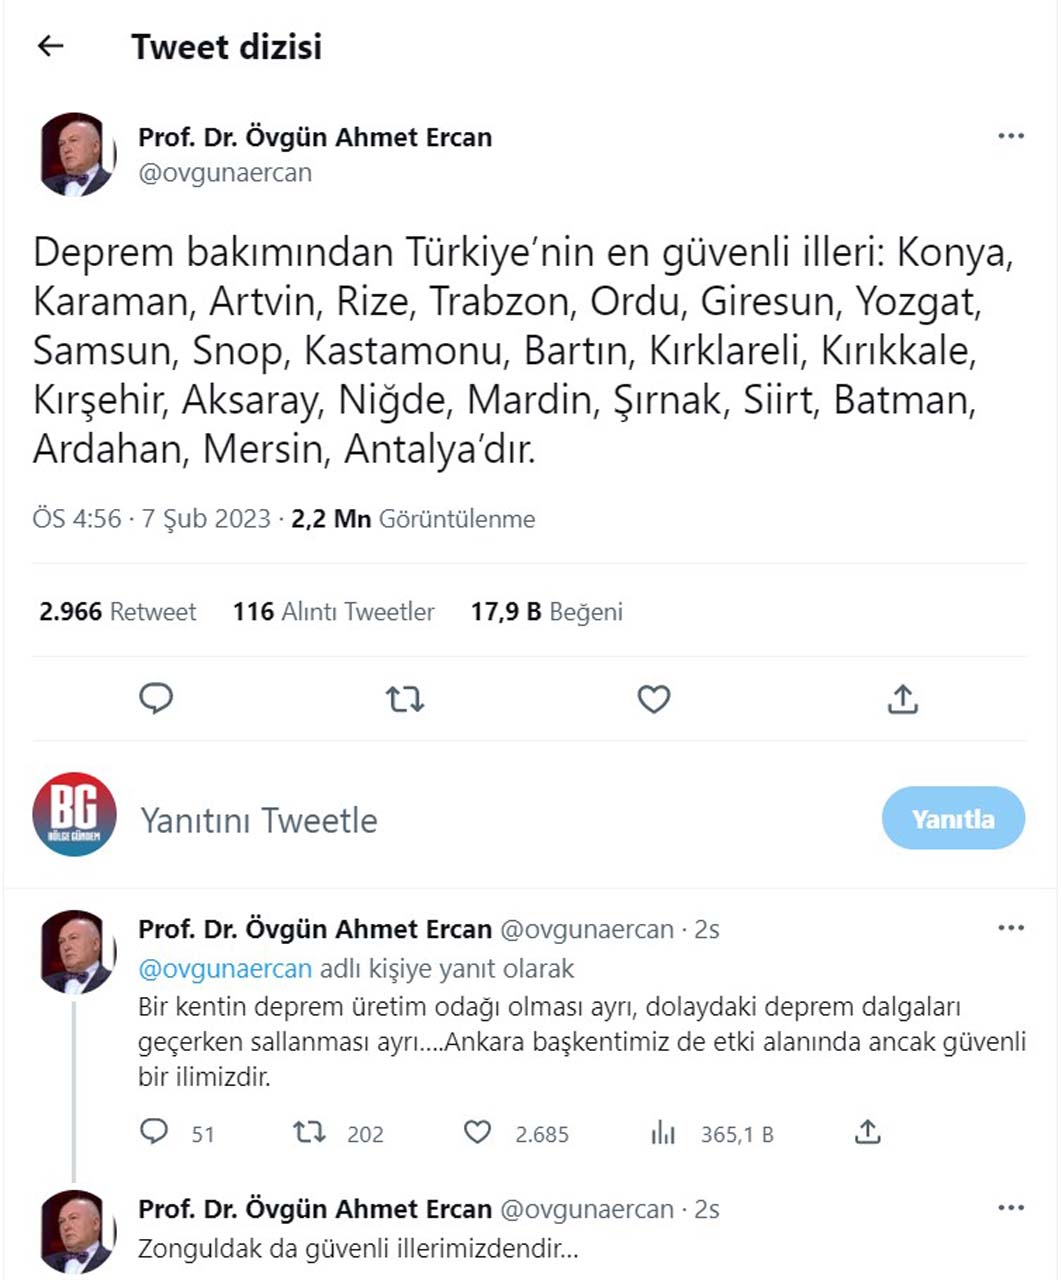Click the 116 Alıntı Tweetler link
The height and width of the screenshot is (1280, 1062).
point(333,611)
